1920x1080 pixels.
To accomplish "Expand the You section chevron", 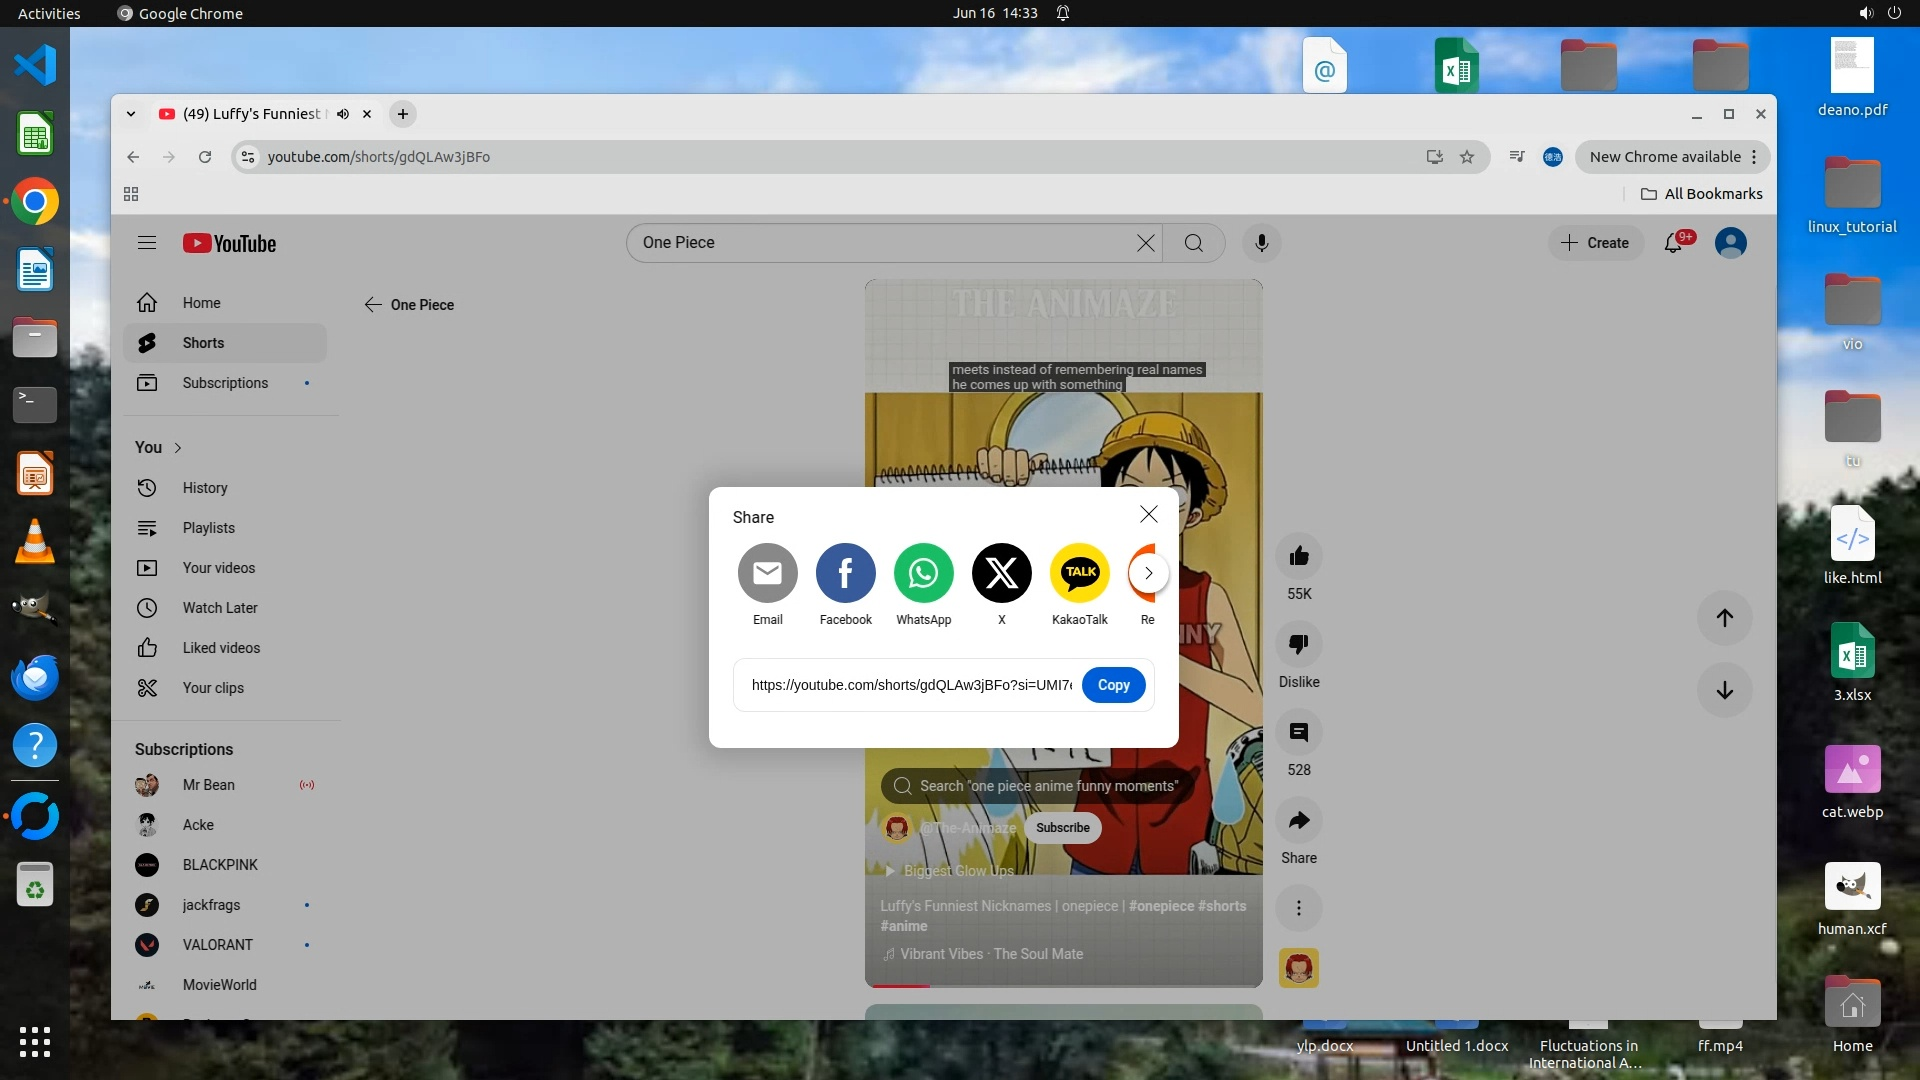I will coord(178,448).
